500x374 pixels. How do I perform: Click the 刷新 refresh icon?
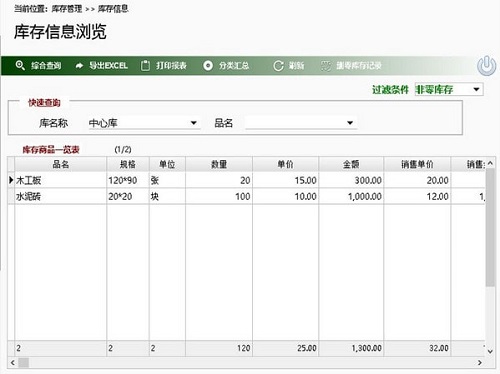point(278,66)
